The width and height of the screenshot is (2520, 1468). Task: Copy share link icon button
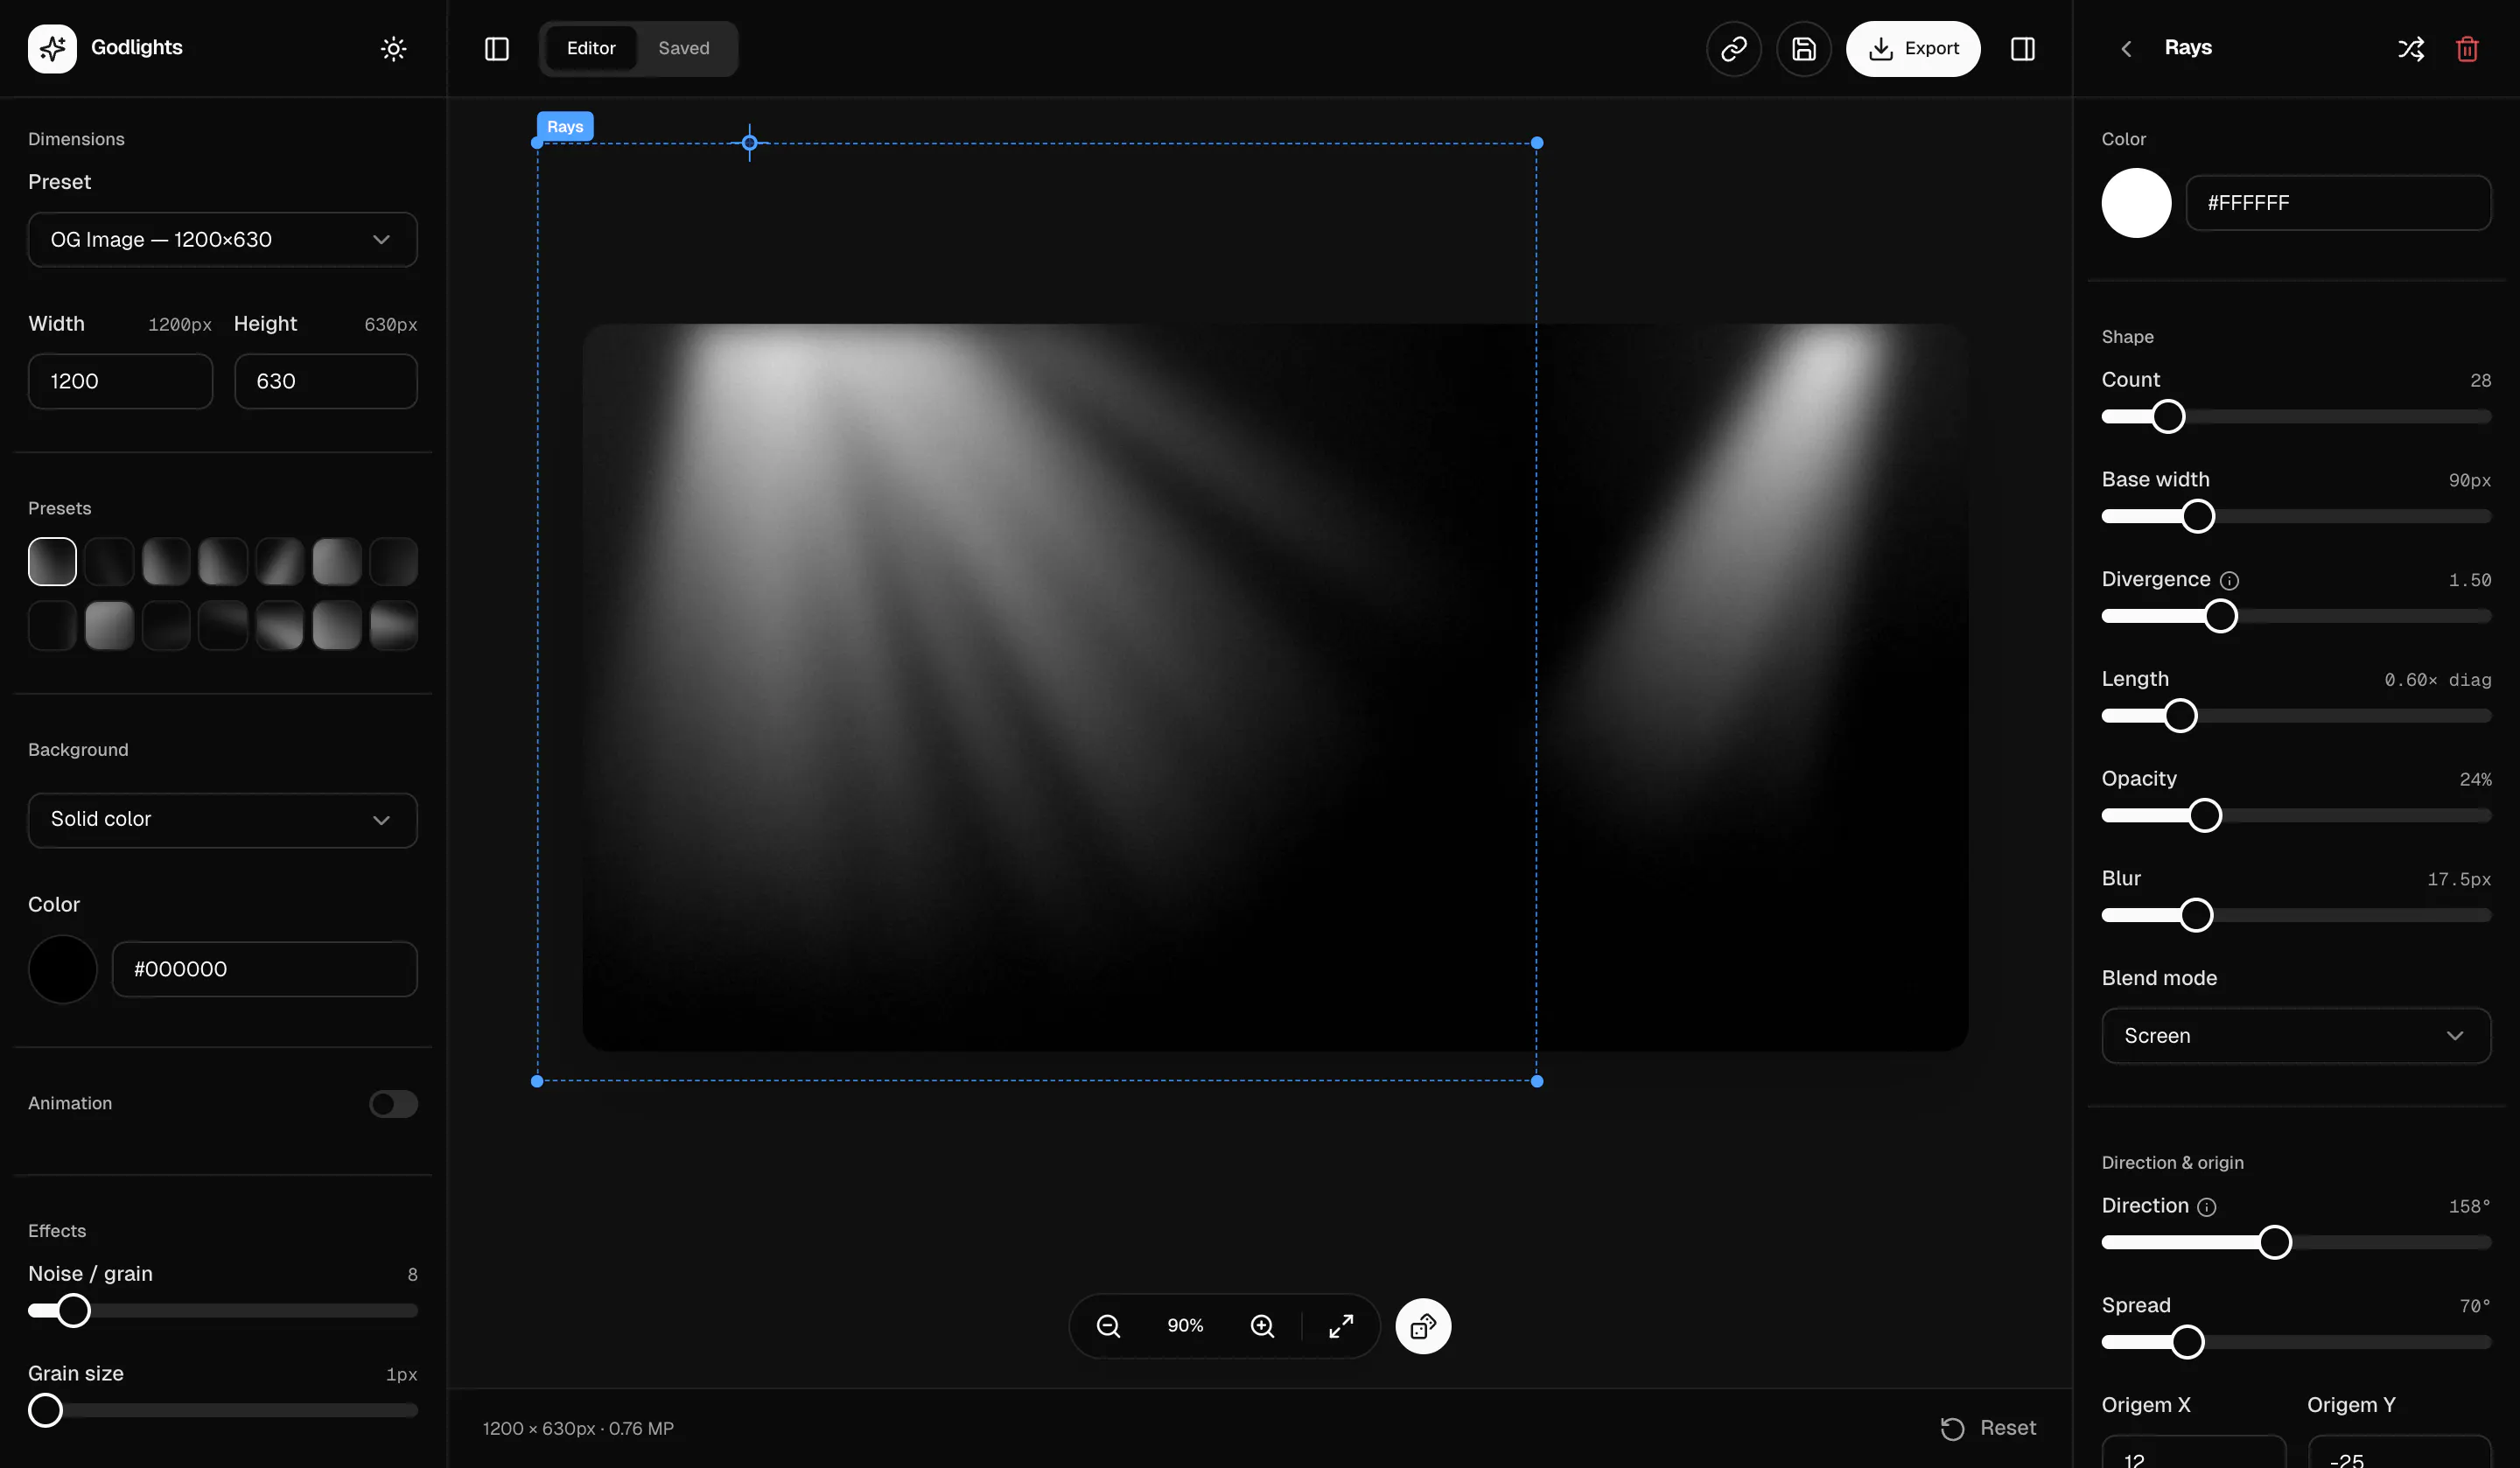pyautogui.click(x=1734, y=48)
